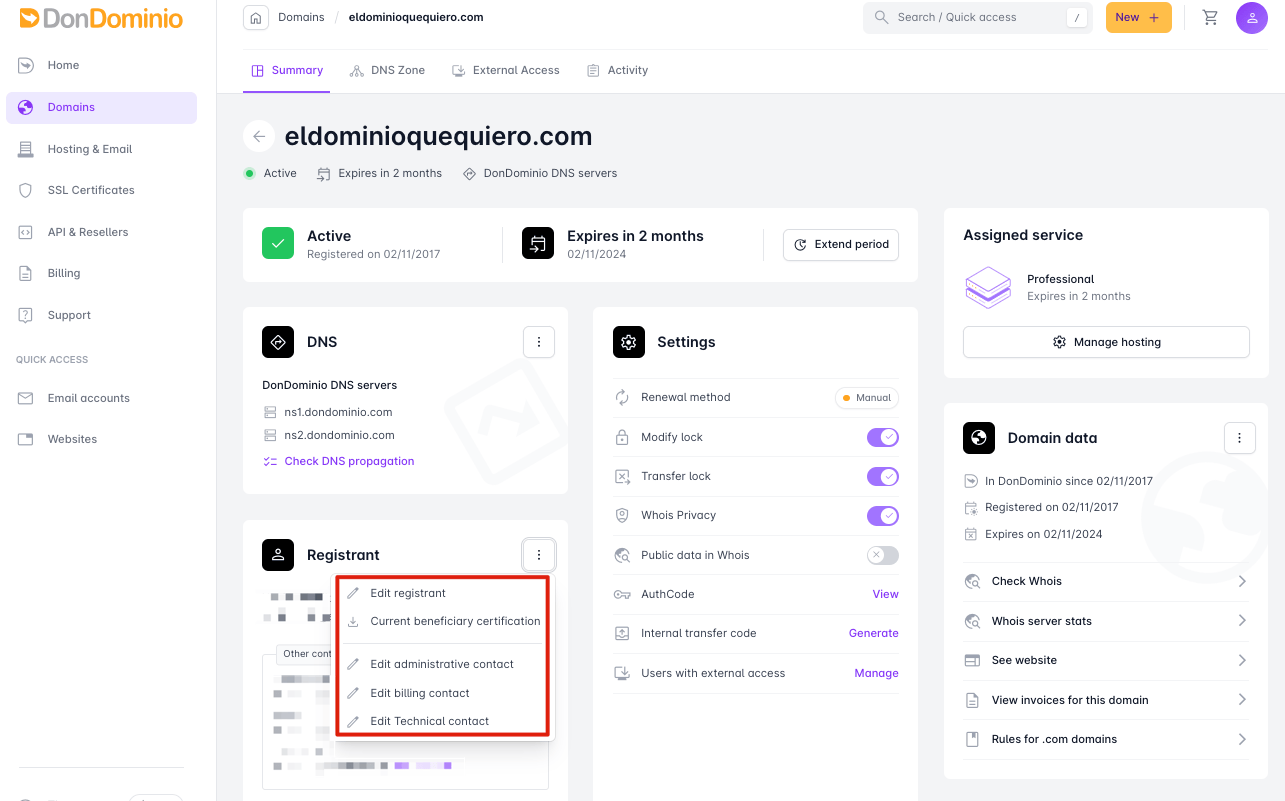
Task: Click the See website row icon
Action: [972, 660]
